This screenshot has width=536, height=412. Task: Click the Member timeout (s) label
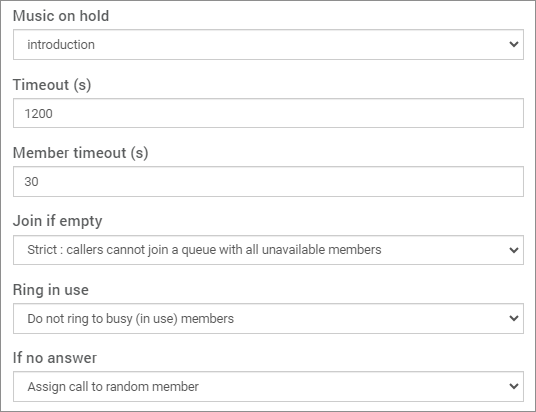pos(81,153)
